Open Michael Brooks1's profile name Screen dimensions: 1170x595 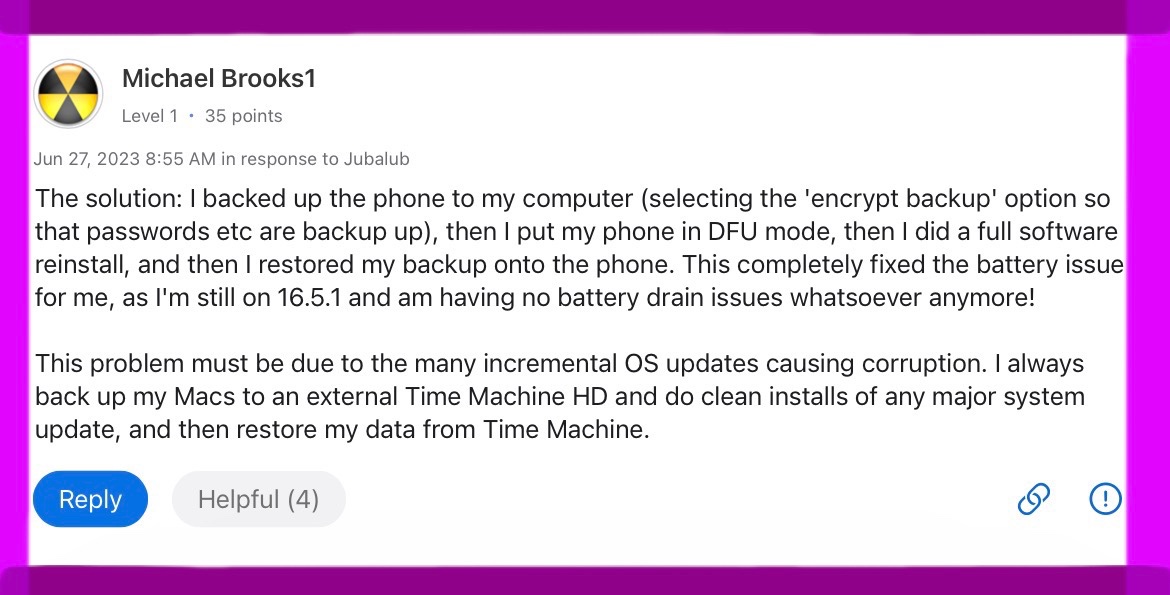point(219,78)
